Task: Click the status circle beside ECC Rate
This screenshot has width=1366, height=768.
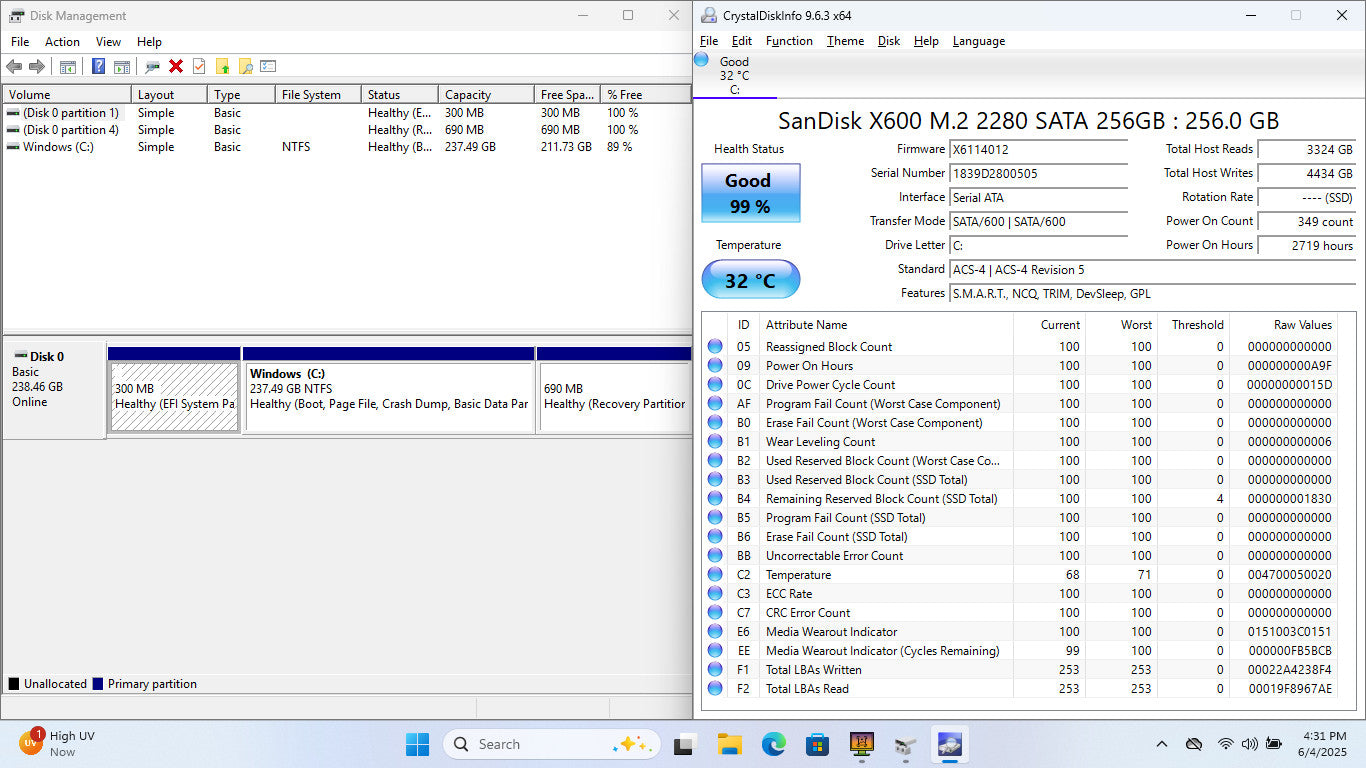Action: pyautogui.click(x=715, y=593)
